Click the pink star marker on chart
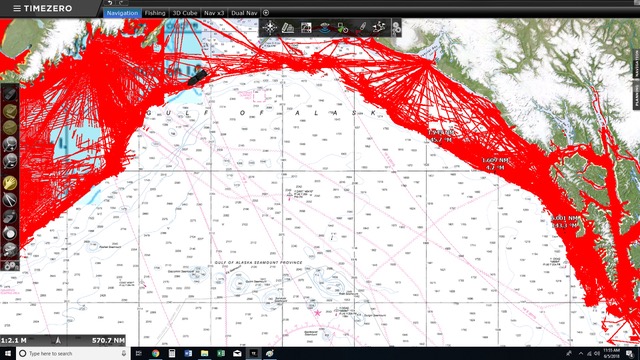The height and width of the screenshot is (360, 640). [x=318, y=313]
